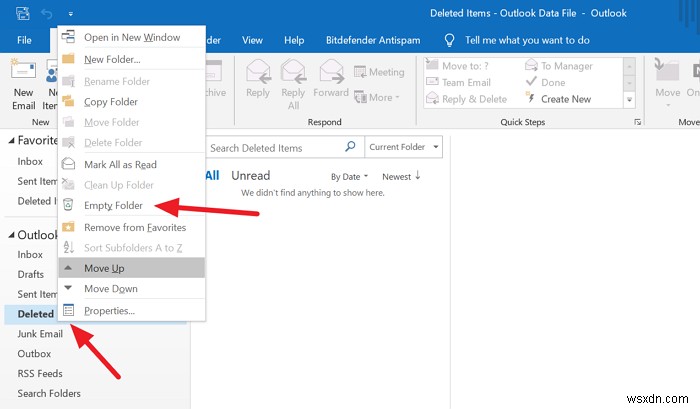Click the Tell me lightbulb icon
The width and height of the screenshot is (700, 409).
(x=449, y=40)
